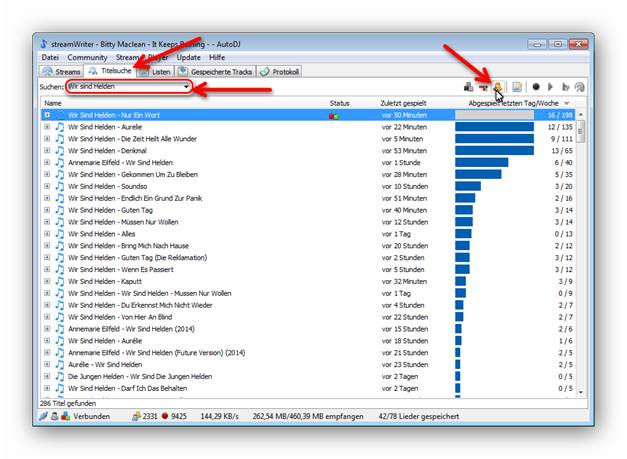This screenshot has height=459, width=627.
Task: Click the play-in-external-player icon
Action: (x=565, y=86)
